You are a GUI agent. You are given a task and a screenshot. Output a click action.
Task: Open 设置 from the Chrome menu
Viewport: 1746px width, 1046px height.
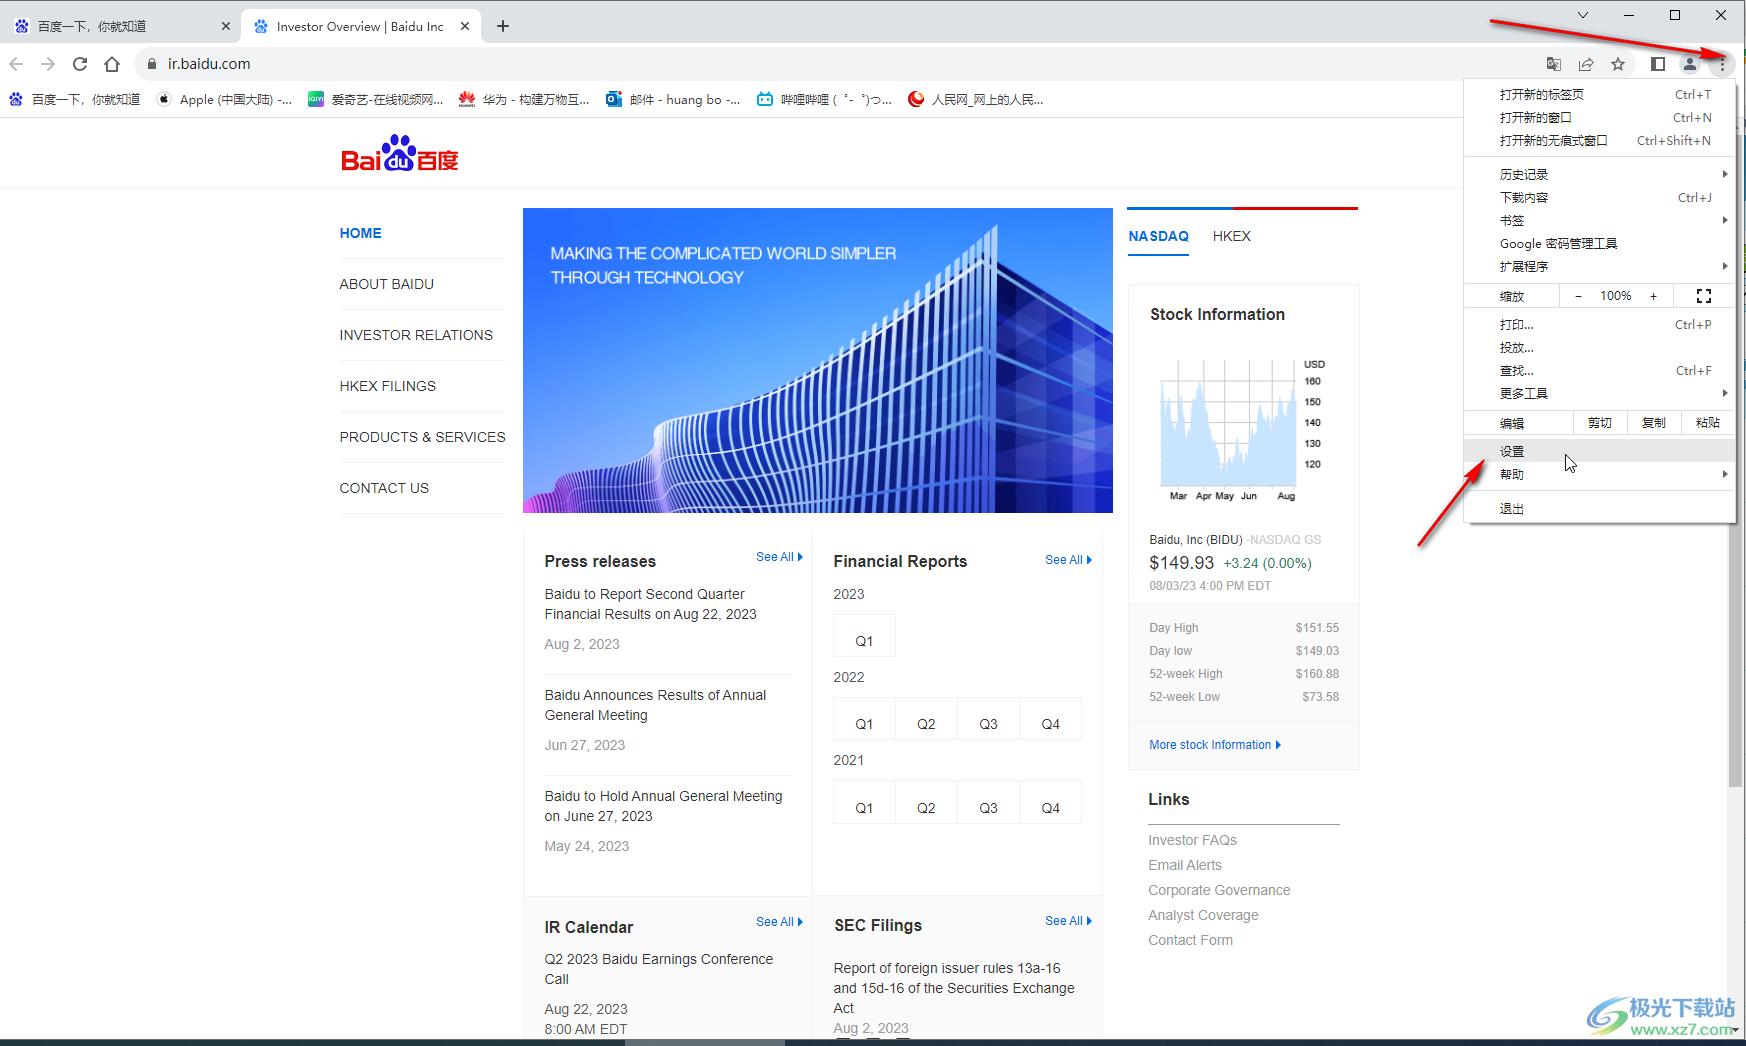click(1600, 451)
